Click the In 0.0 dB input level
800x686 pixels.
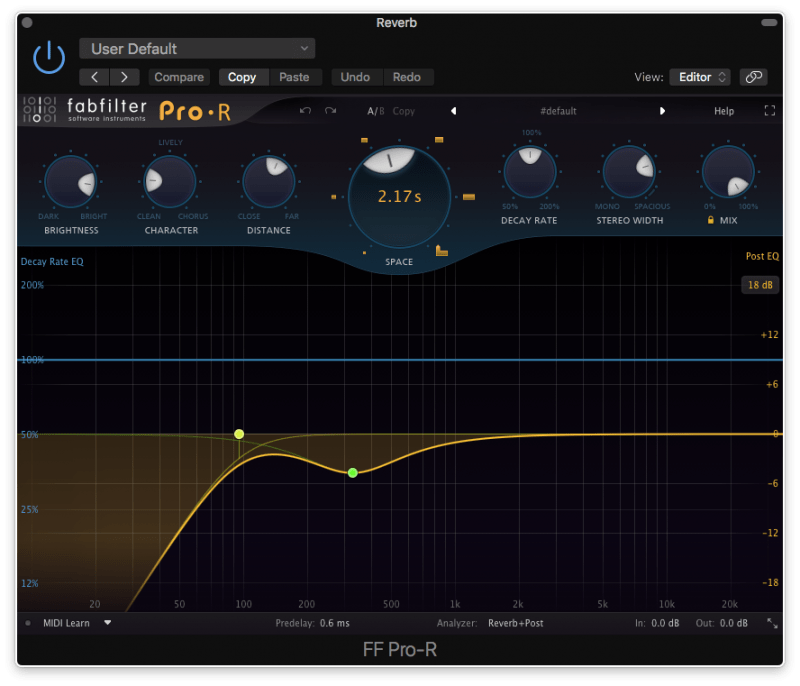pyautogui.click(x=665, y=623)
